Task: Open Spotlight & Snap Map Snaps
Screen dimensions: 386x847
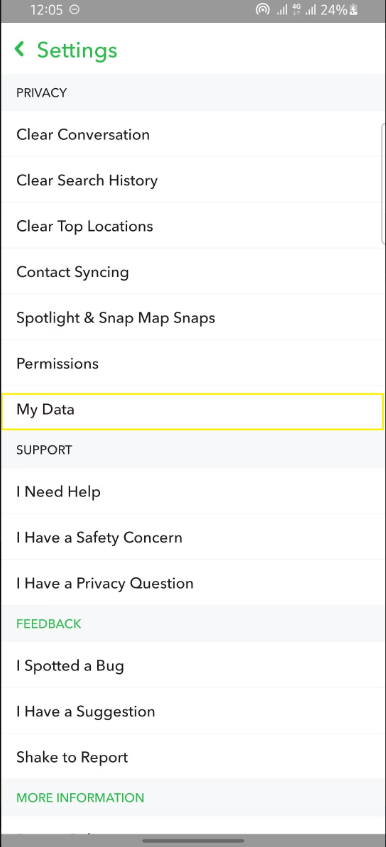Action: click(192, 317)
